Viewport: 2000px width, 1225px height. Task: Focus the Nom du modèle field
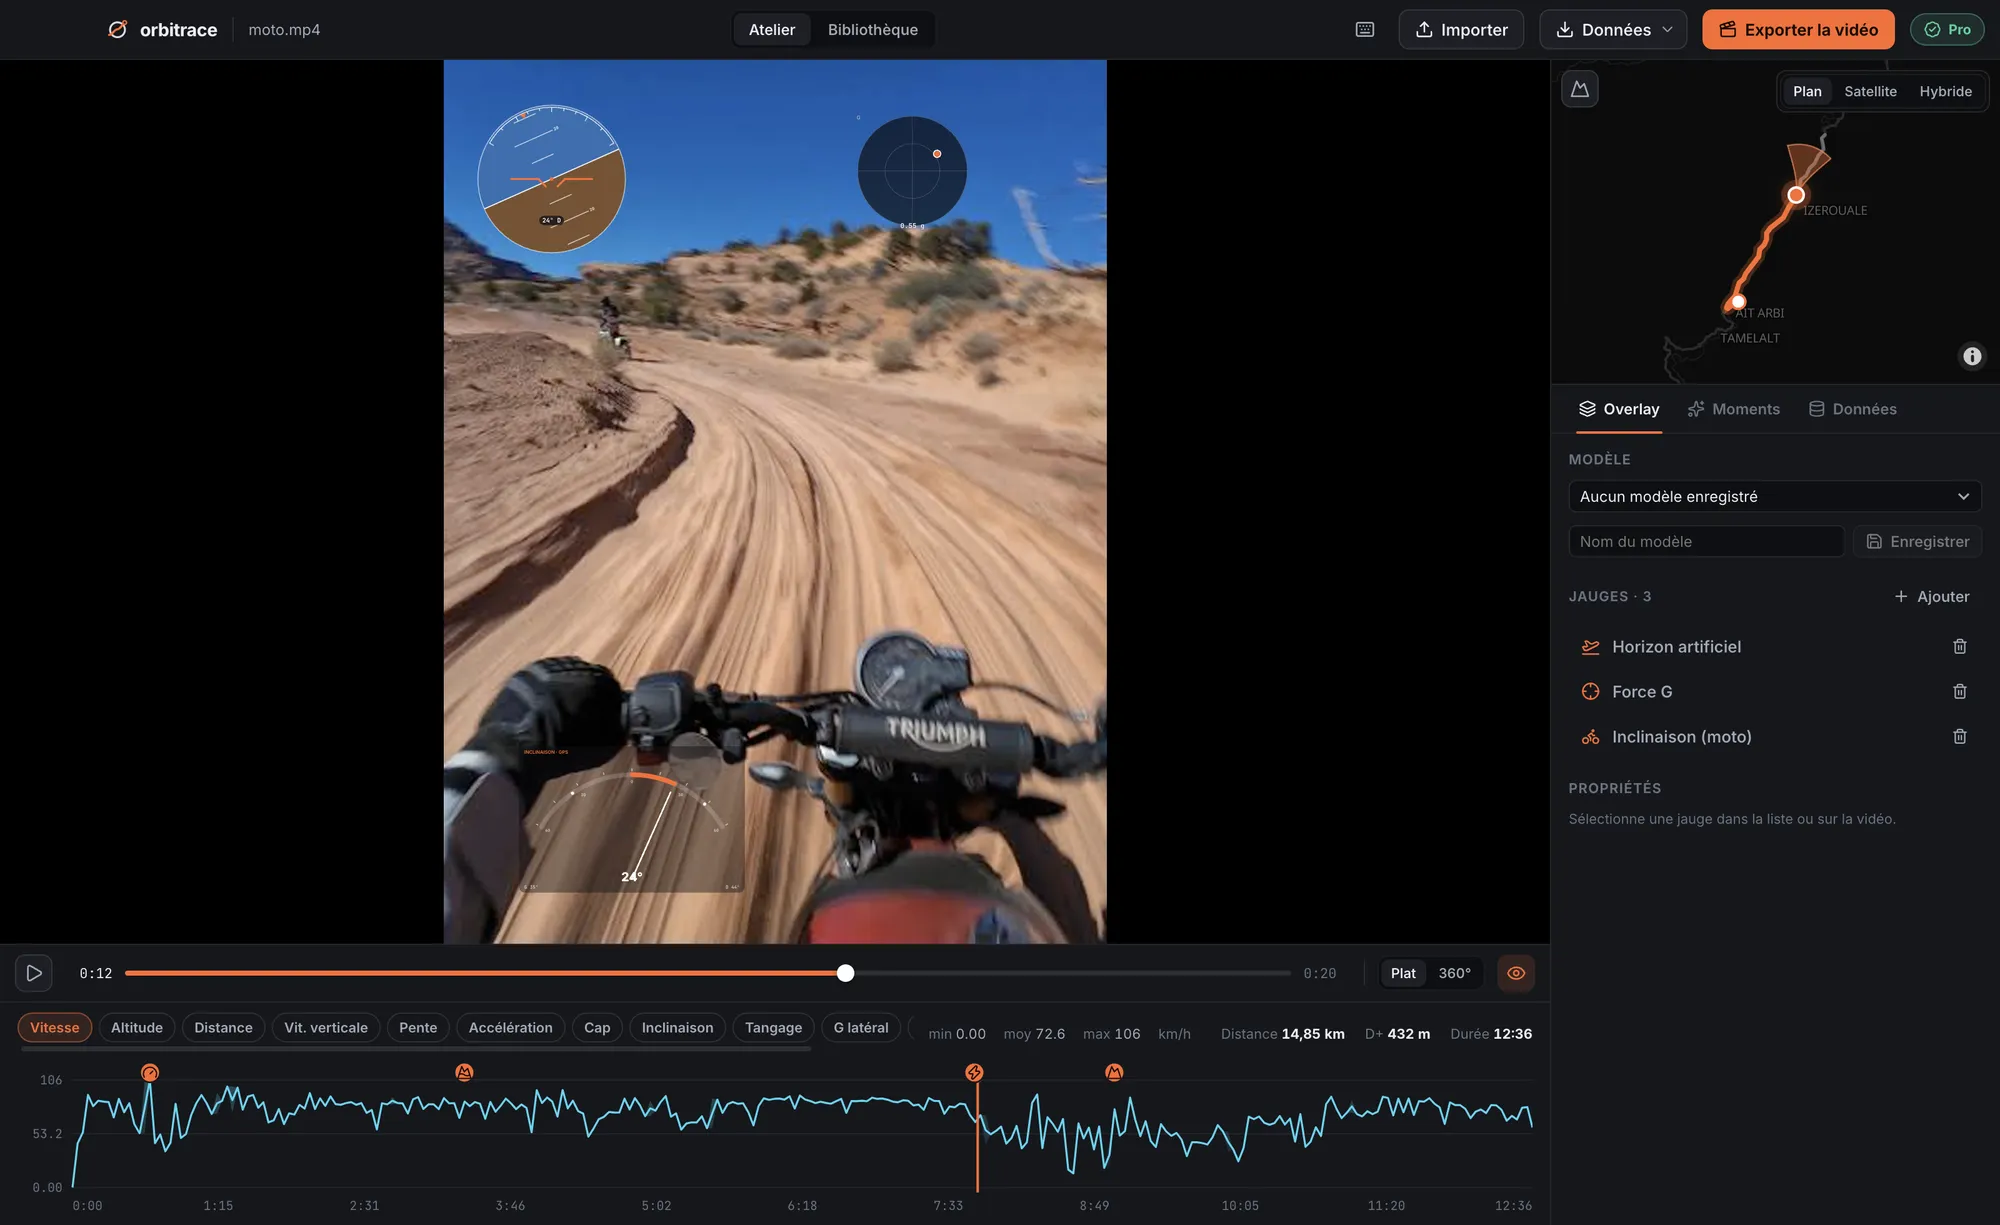[x=1706, y=541]
